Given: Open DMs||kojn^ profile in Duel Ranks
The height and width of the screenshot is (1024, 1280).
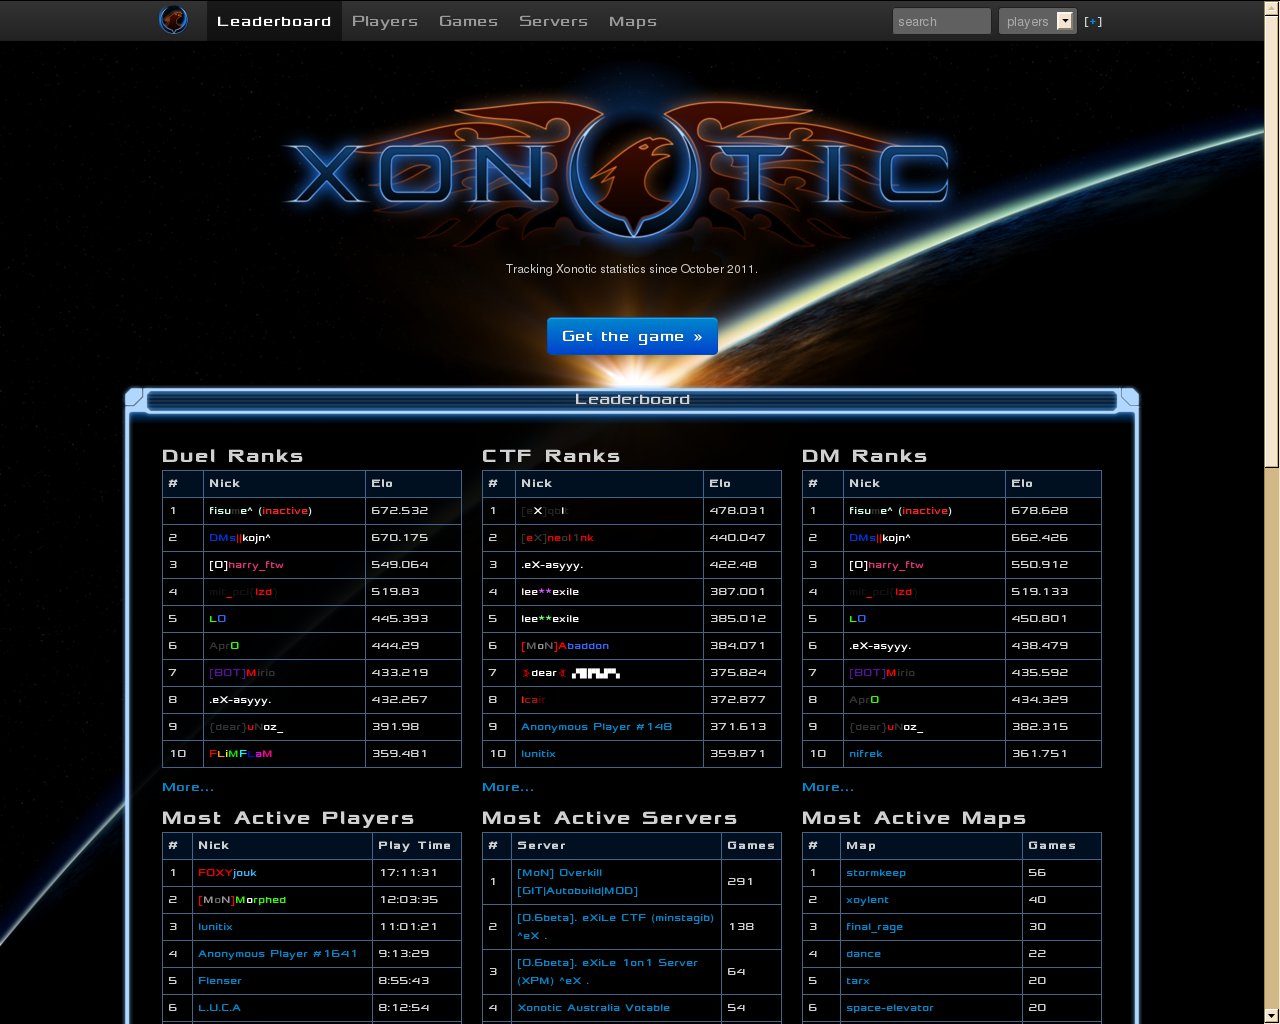Looking at the screenshot, I should point(240,538).
